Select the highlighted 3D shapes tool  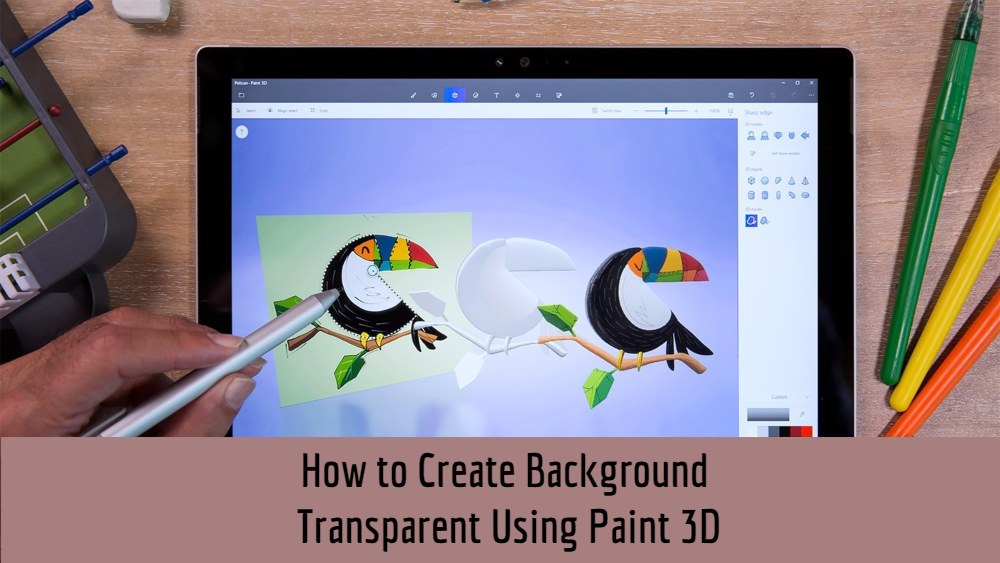[x=455, y=95]
